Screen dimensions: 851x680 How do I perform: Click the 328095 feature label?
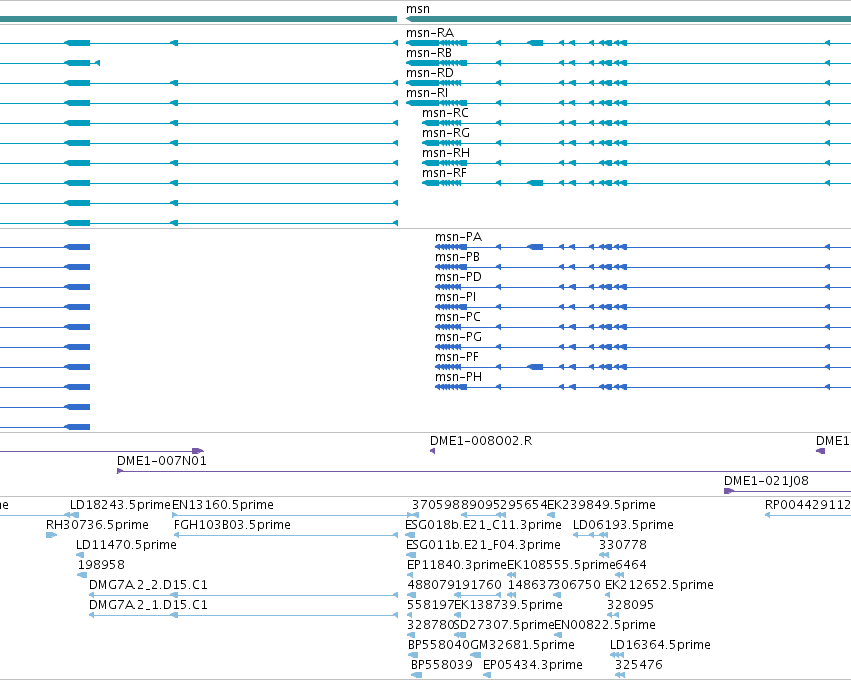[x=630, y=605]
